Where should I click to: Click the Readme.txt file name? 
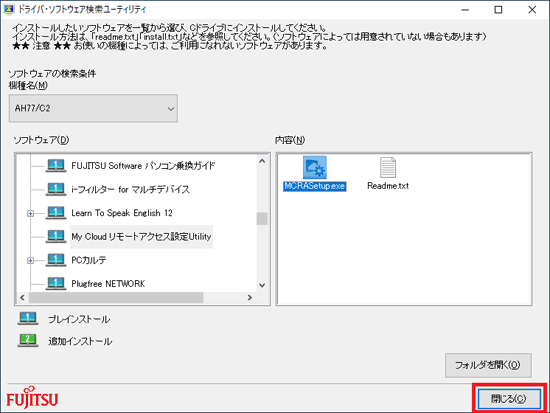point(388,186)
